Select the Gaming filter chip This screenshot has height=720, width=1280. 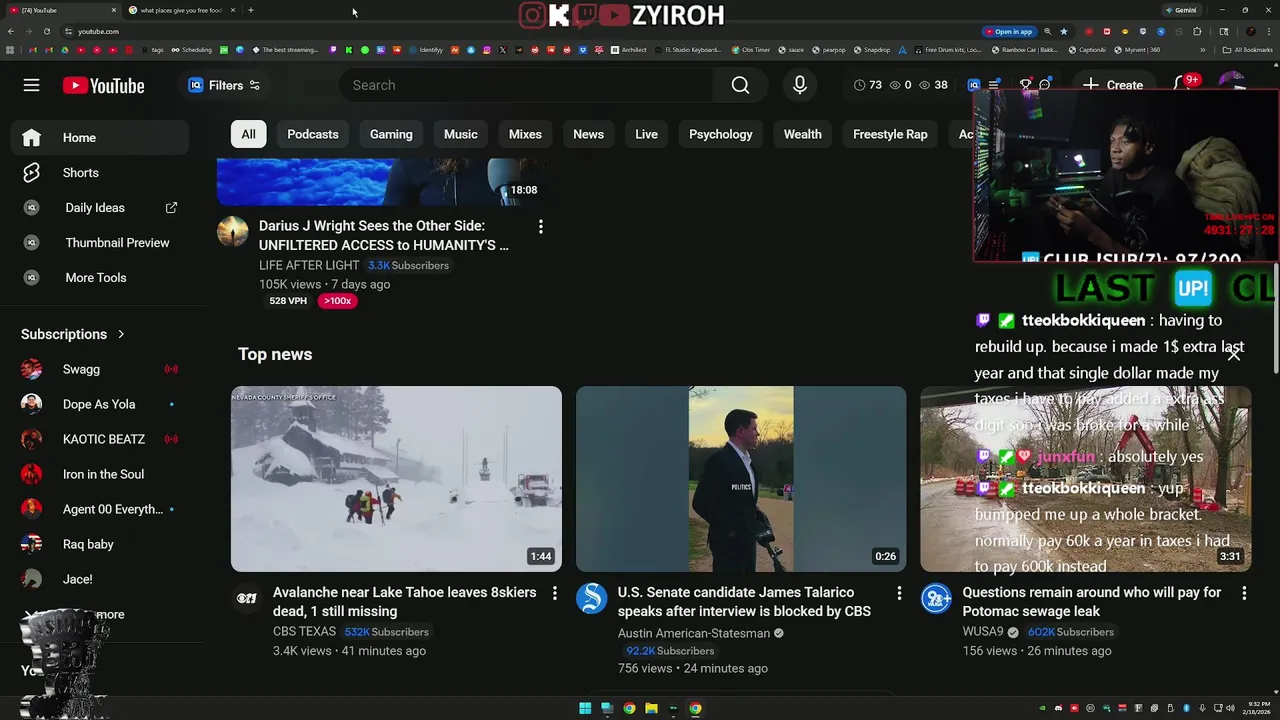click(391, 134)
